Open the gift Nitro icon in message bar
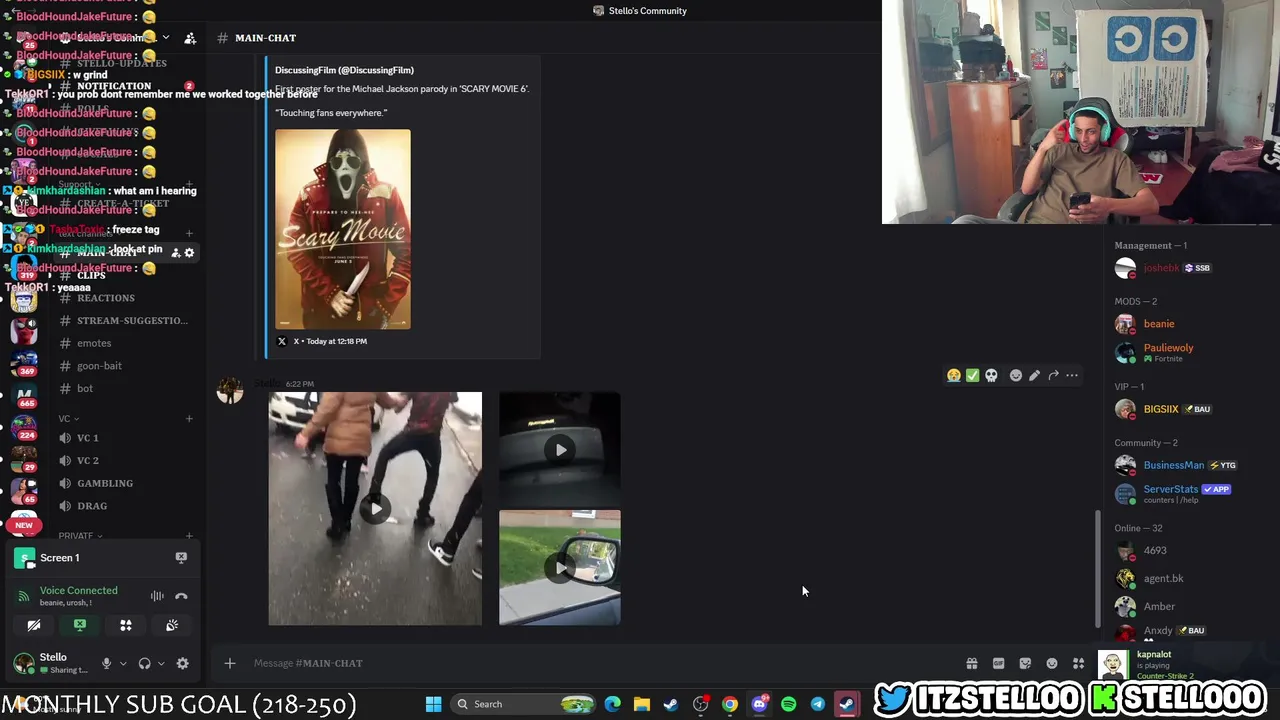 tap(971, 663)
